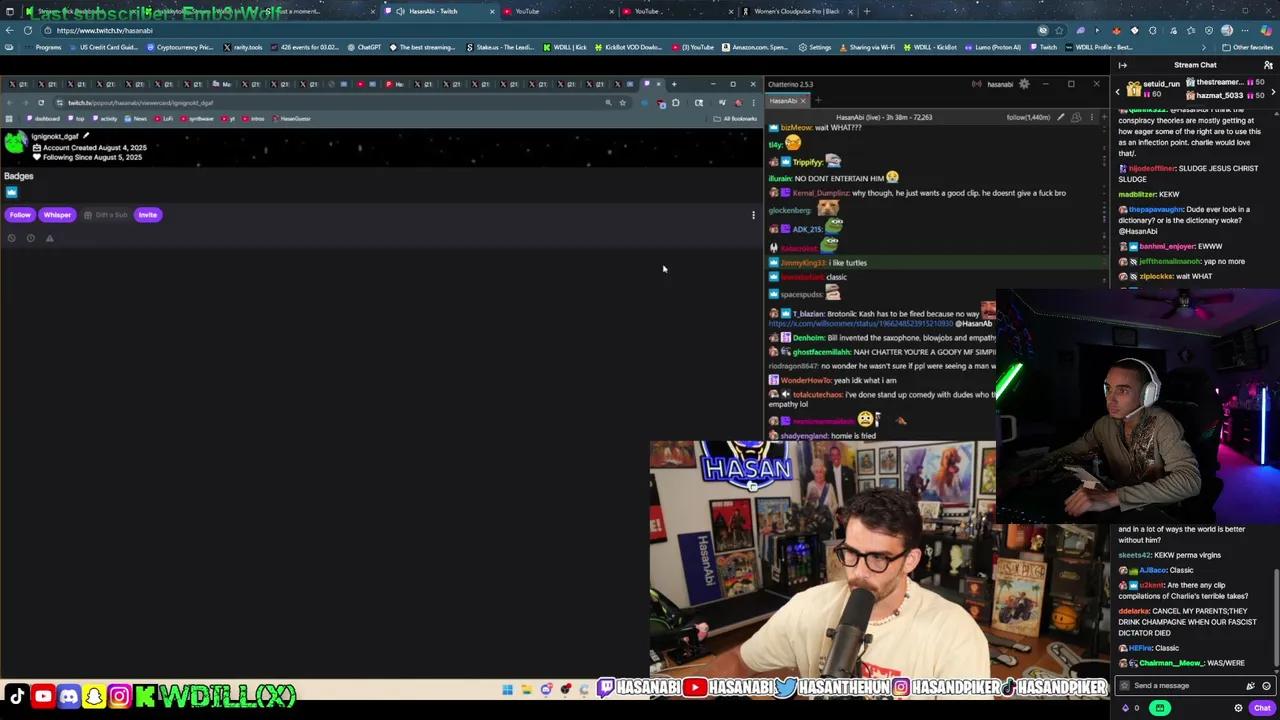Click the TikTok icon in the bottom overlay bar

tap(17, 696)
